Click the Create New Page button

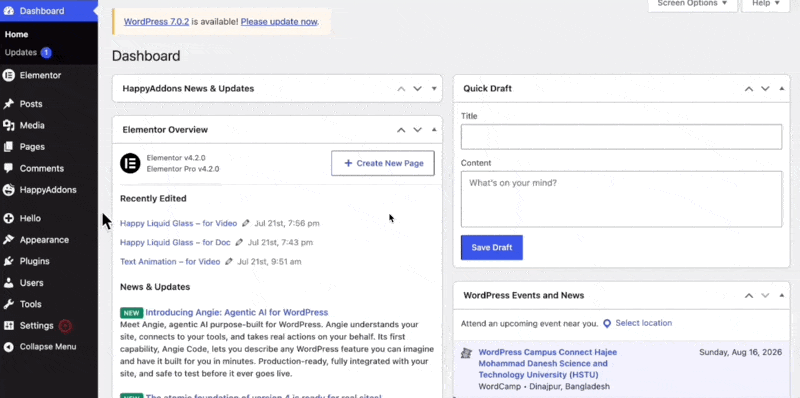(383, 163)
